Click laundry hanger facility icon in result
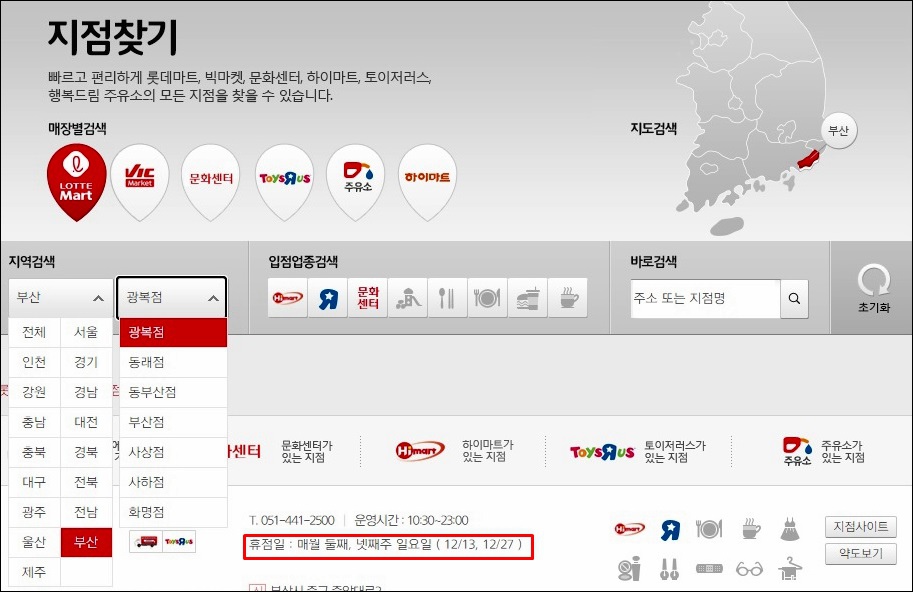Screen dimensions: 913x592 [x=790, y=569]
